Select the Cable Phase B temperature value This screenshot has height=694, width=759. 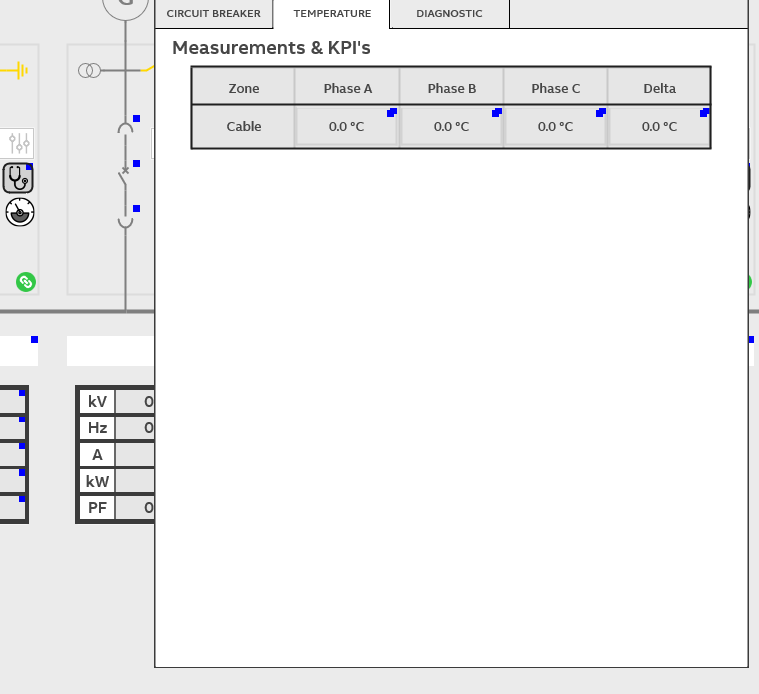pyautogui.click(x=451, y=127)
